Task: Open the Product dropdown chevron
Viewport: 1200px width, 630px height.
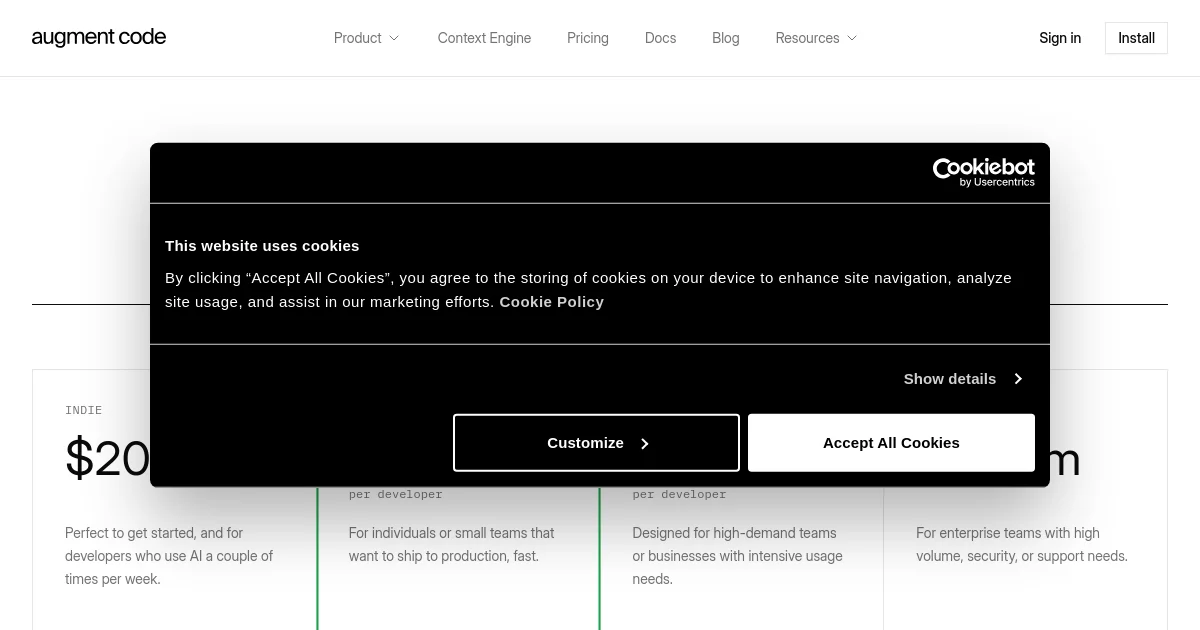Action: click(x=394, y=38)
